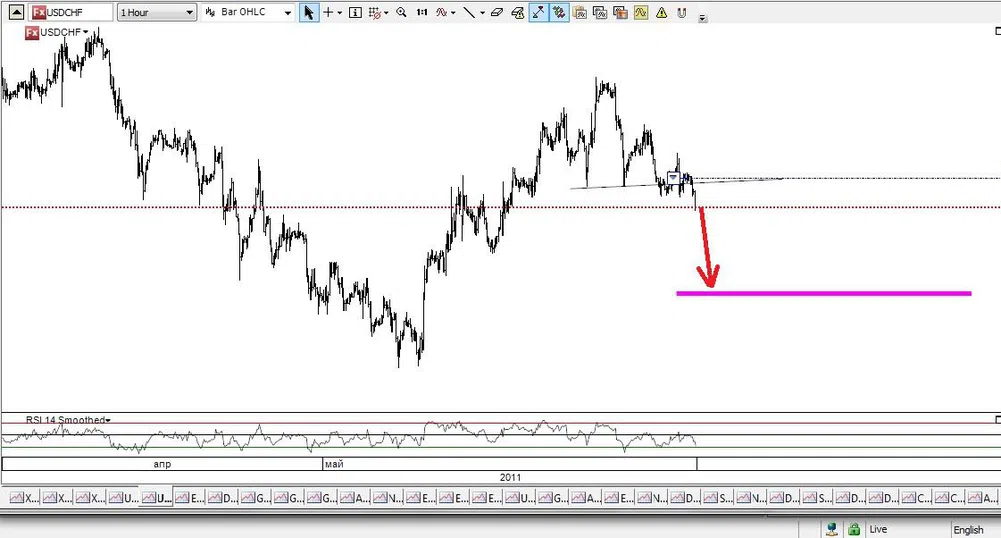Click the green padlock status icon
Image resolution: width=1001 pixels, height=538 pixels.
(854, 529)
